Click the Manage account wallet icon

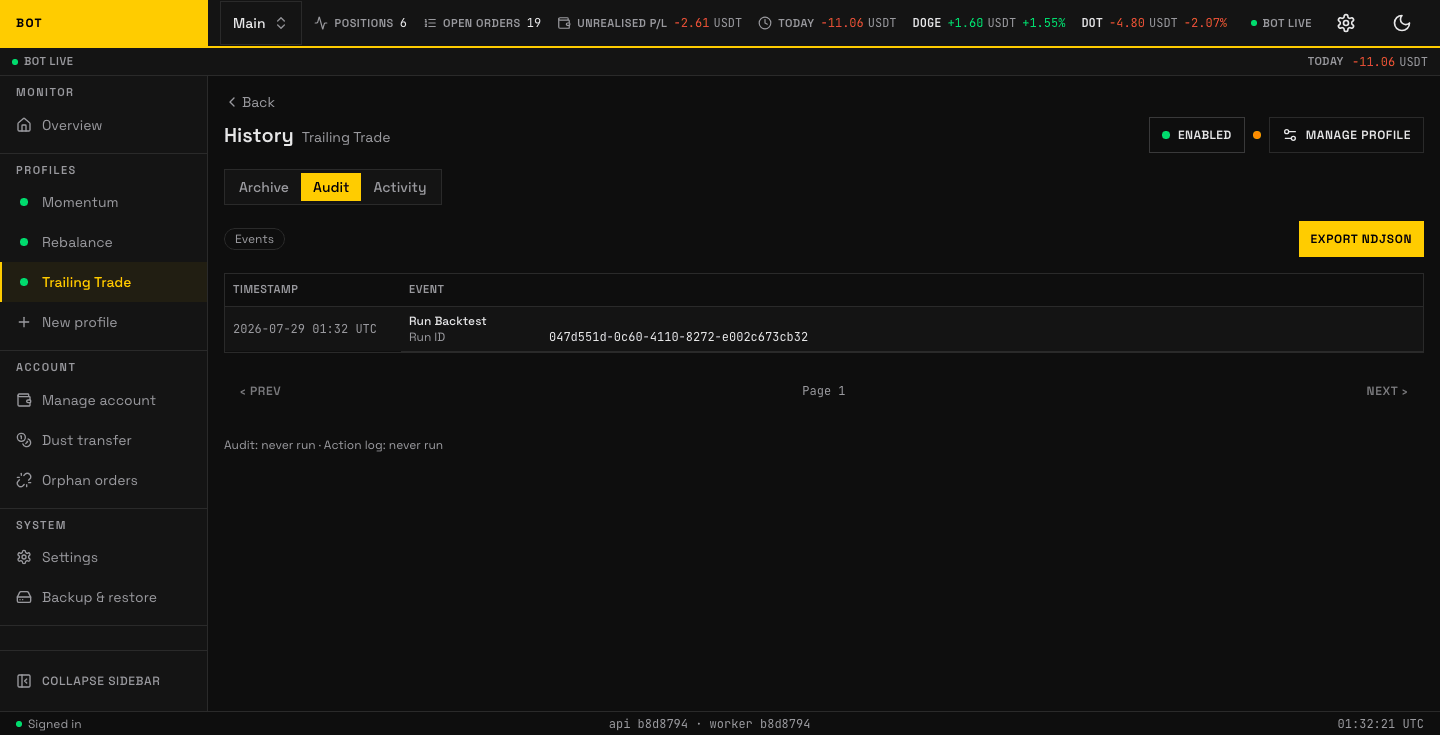(x=25, y=400)
